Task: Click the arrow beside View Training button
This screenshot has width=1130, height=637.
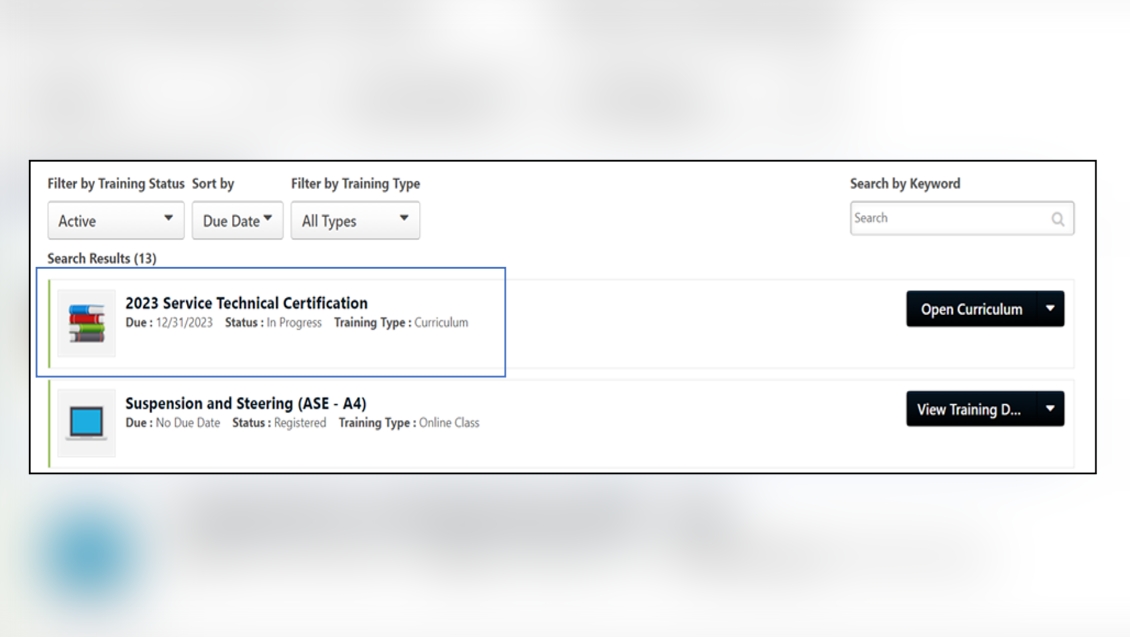Action: (1050, 409)
